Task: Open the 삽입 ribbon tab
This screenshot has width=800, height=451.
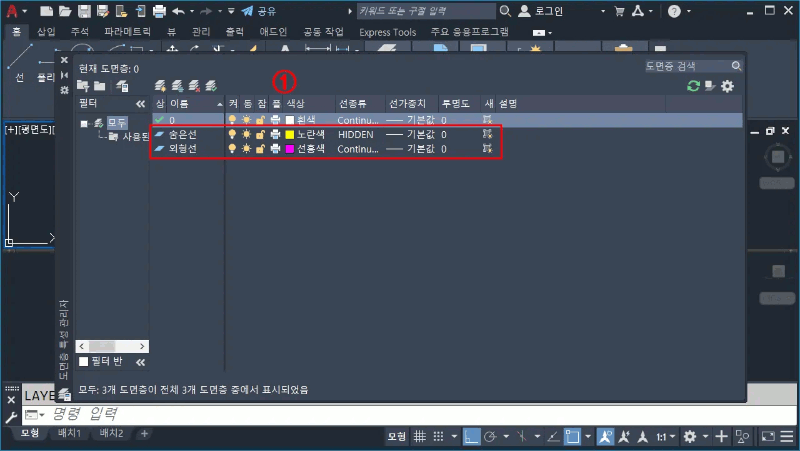Action: pyautogui.click(x=46, y=32)
